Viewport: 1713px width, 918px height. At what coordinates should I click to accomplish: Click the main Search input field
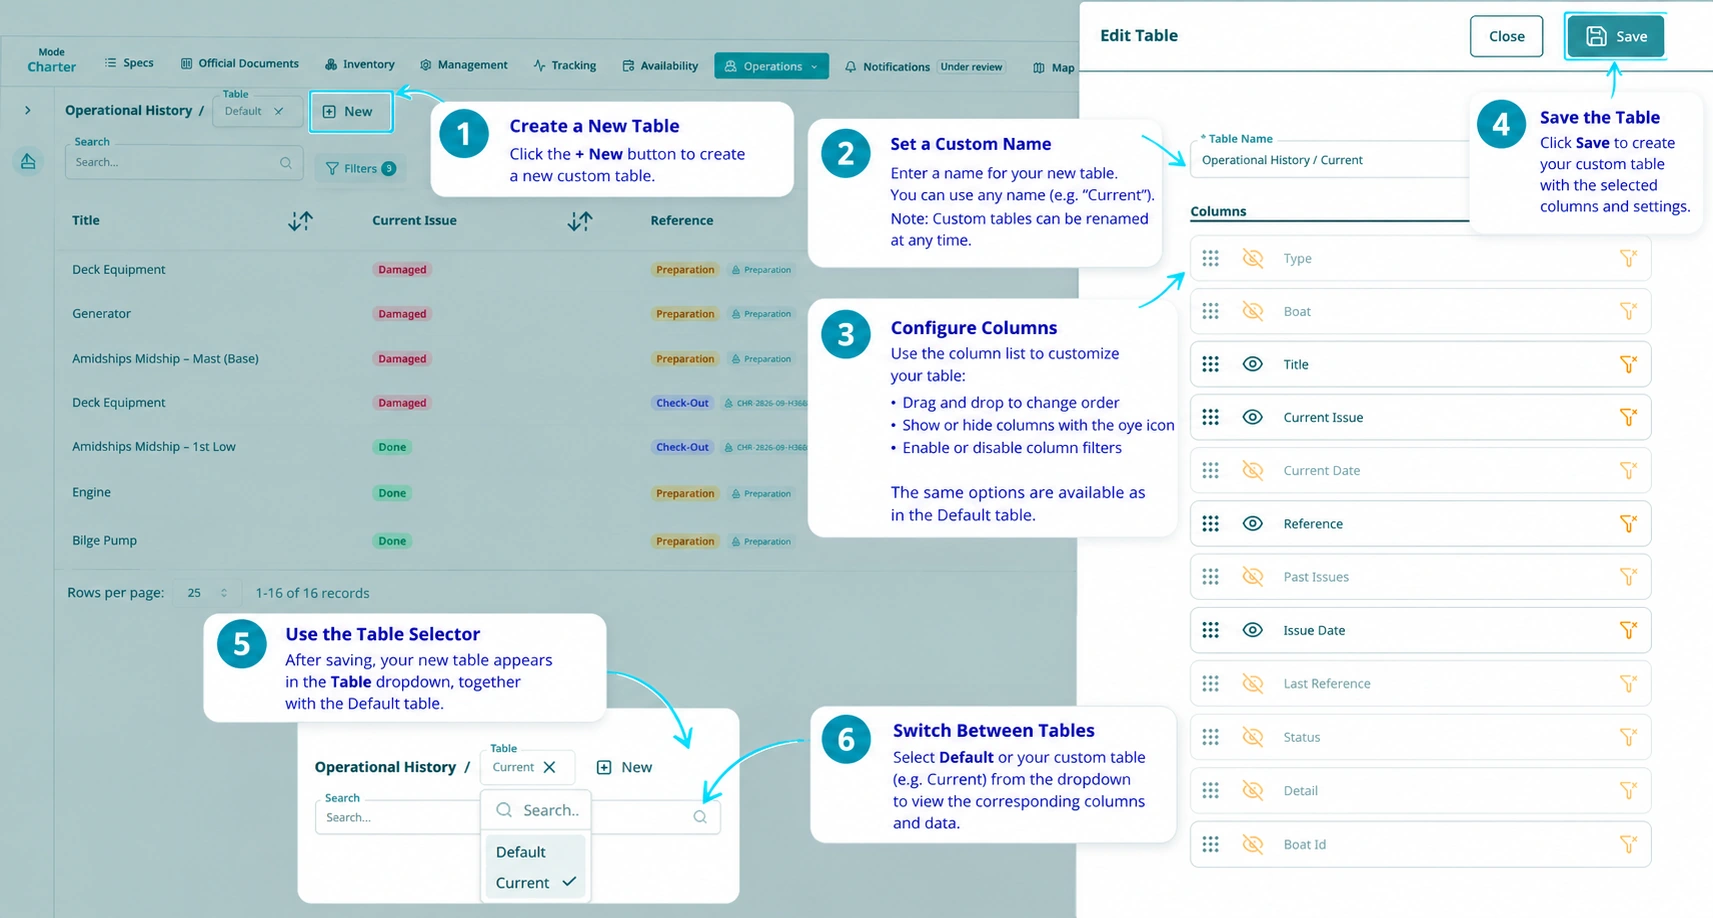click(x=184, y=163)
